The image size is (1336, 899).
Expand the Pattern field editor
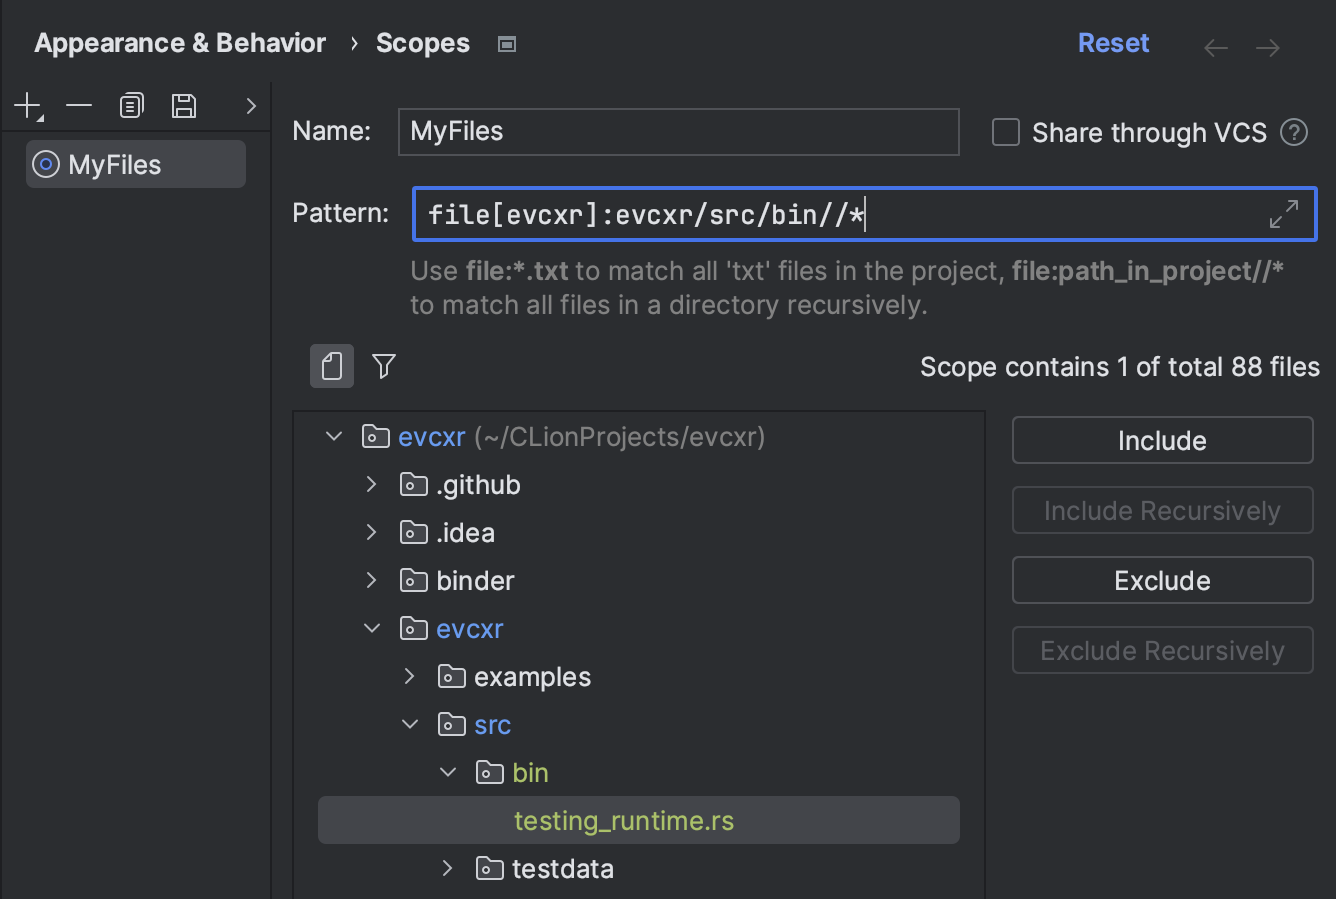coord(1284,214)
